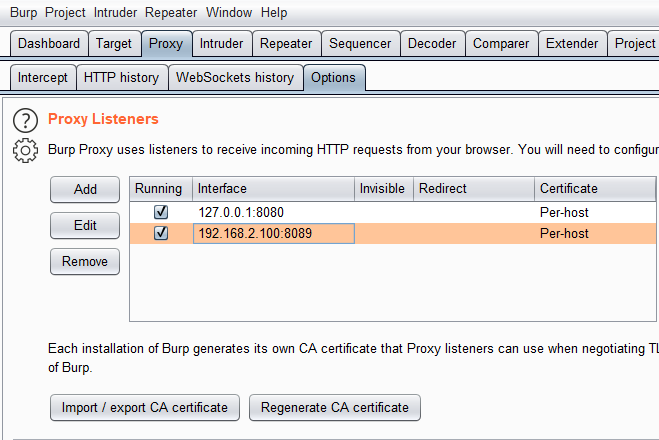Switch to the Intercept sub-tab
Screen dimensions: 659x440
(42, 77)
